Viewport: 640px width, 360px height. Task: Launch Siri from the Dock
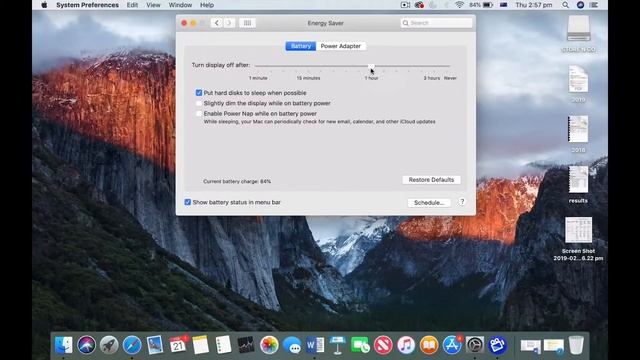[x=87, y=345]
